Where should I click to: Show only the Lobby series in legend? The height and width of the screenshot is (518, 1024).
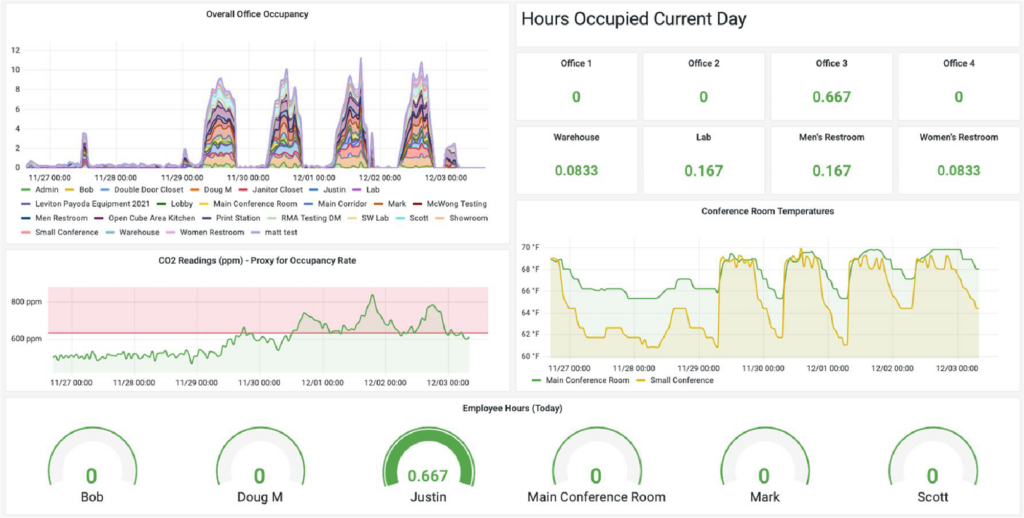click(x=182, y=203)
